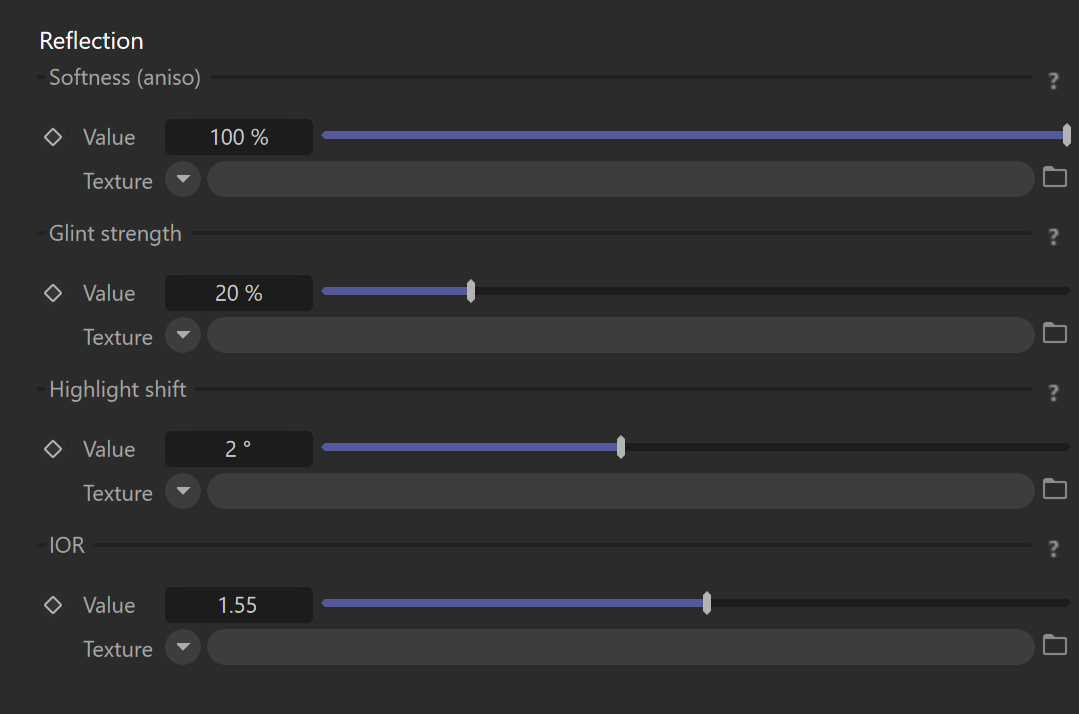Open IOR texture dropdown arrow

[183, 647]
